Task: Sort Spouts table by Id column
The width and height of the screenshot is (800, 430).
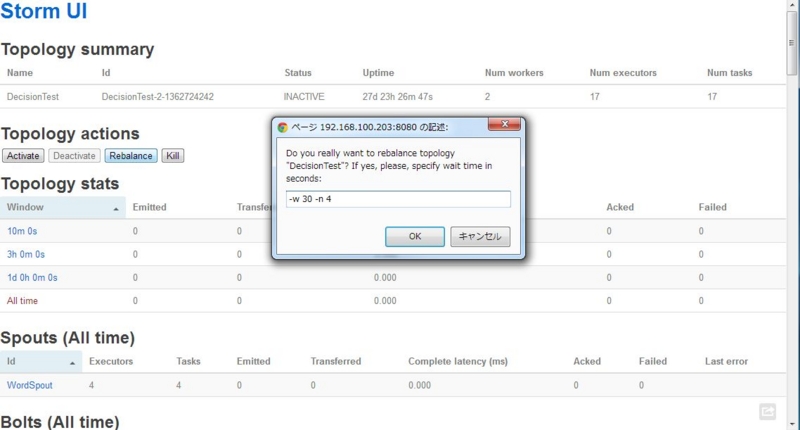Action: click(41, 361)
